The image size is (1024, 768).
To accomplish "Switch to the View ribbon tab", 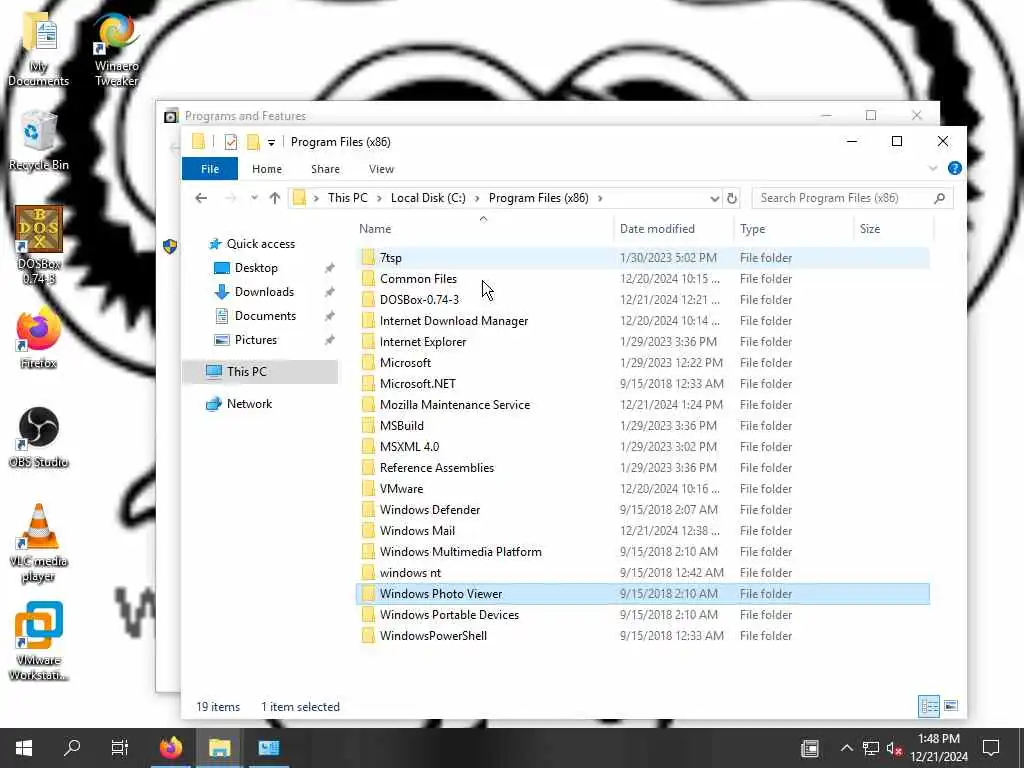I will tap(381, 168).
